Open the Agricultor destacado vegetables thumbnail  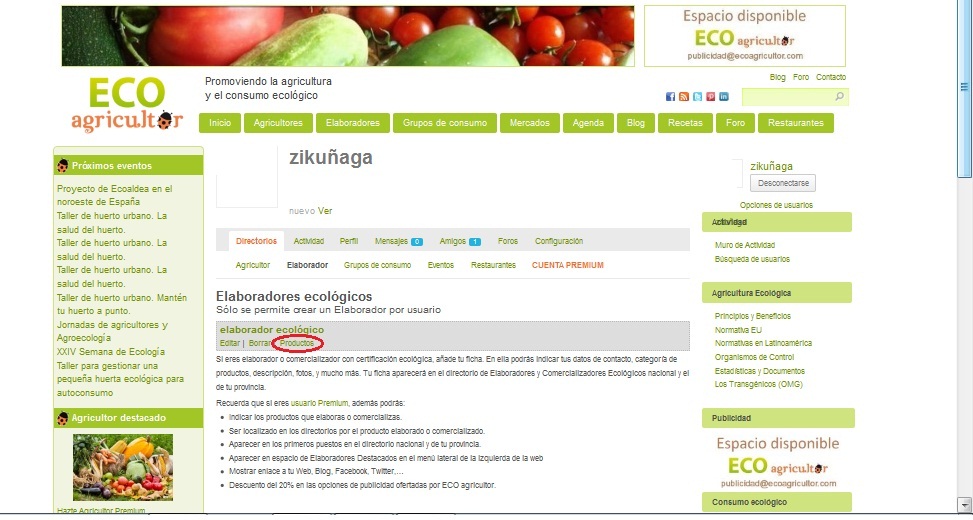(123, 467)
